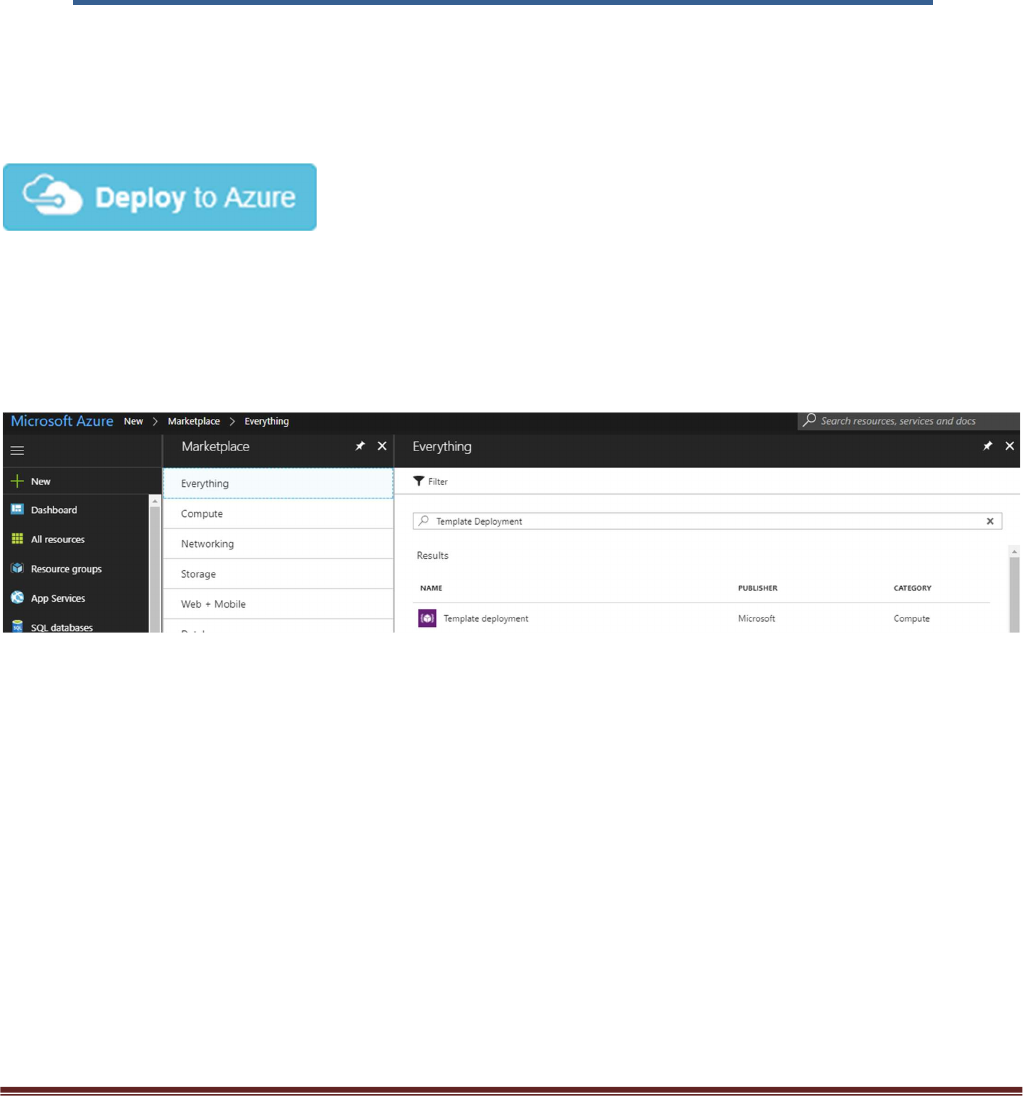Click the App Services globe icon
Screen dimensions: 1023x1096
pos(17,598)
